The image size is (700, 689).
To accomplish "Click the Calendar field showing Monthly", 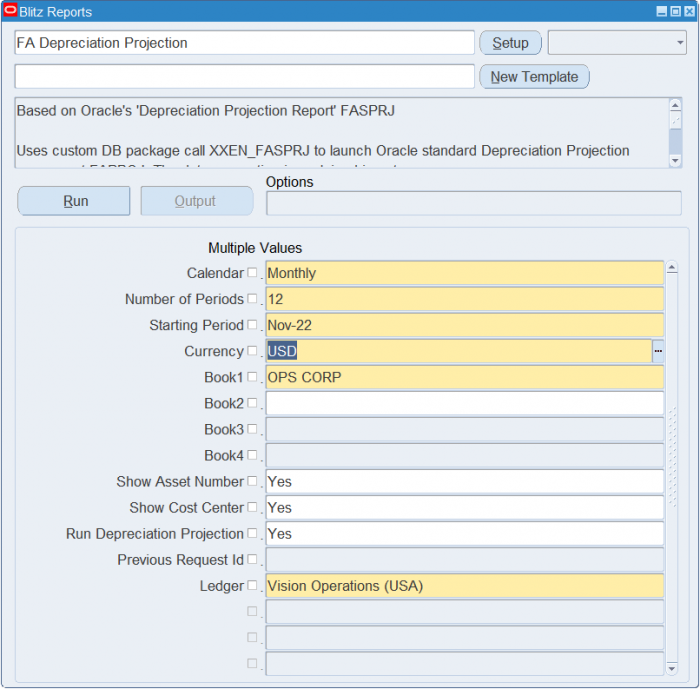I will [465, 273].
